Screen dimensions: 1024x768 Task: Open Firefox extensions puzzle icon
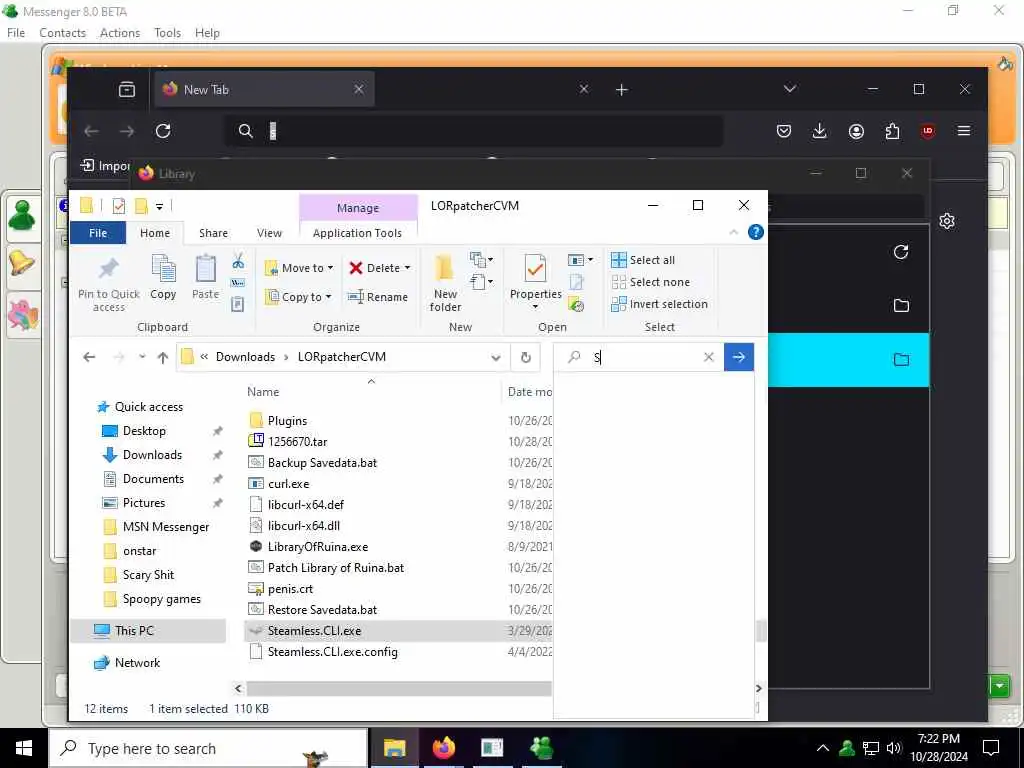[x=892, y=131]
